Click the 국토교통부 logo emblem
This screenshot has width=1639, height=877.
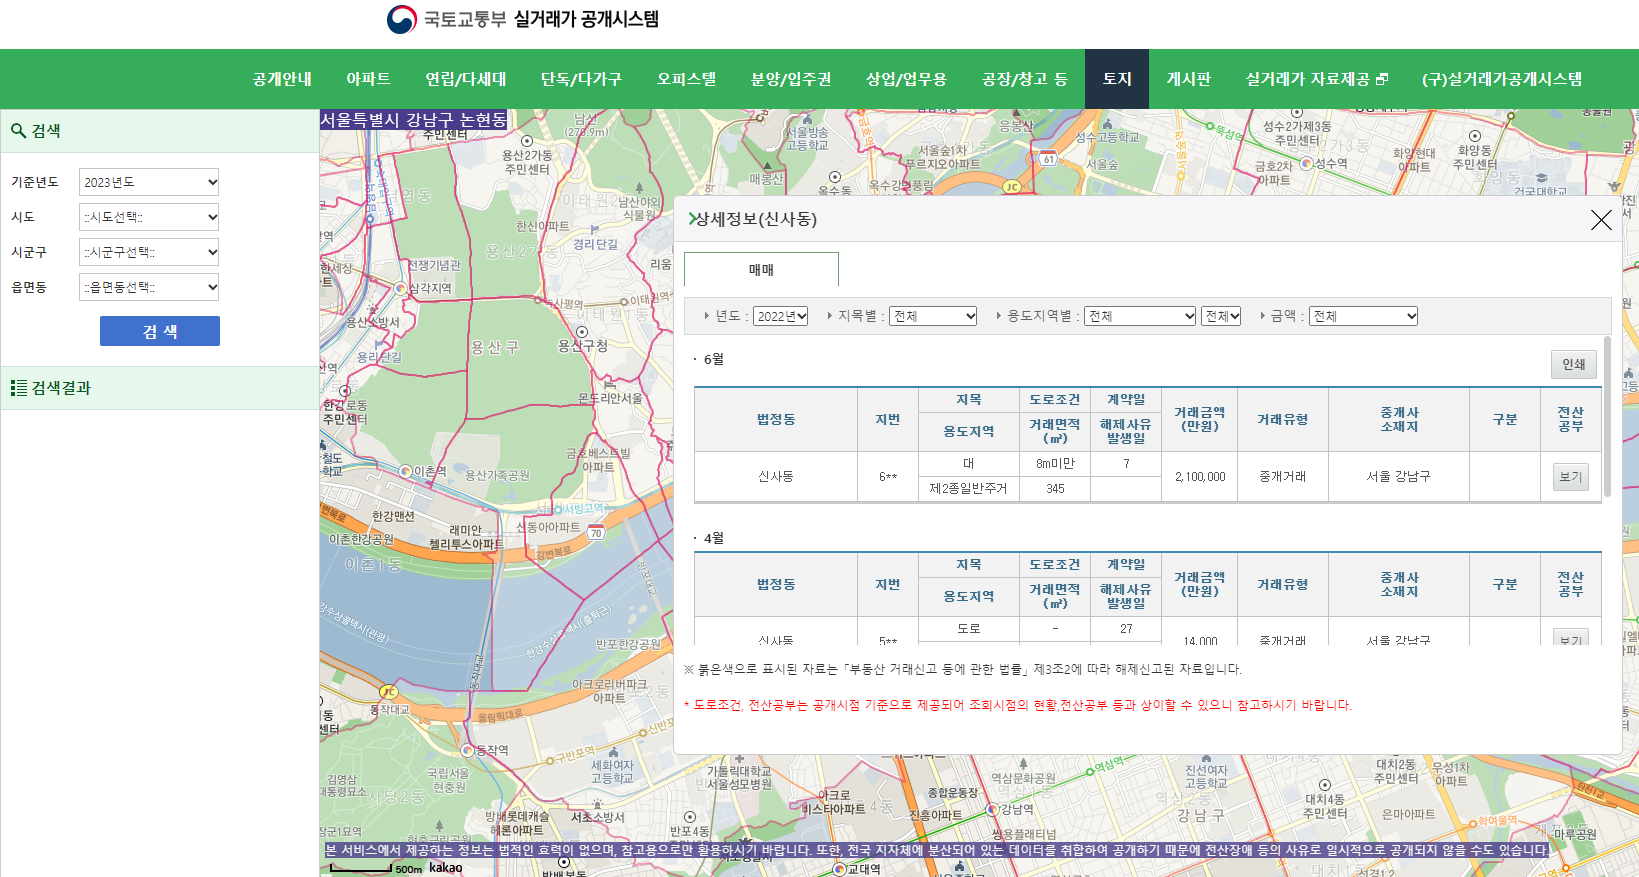[401, 19]
